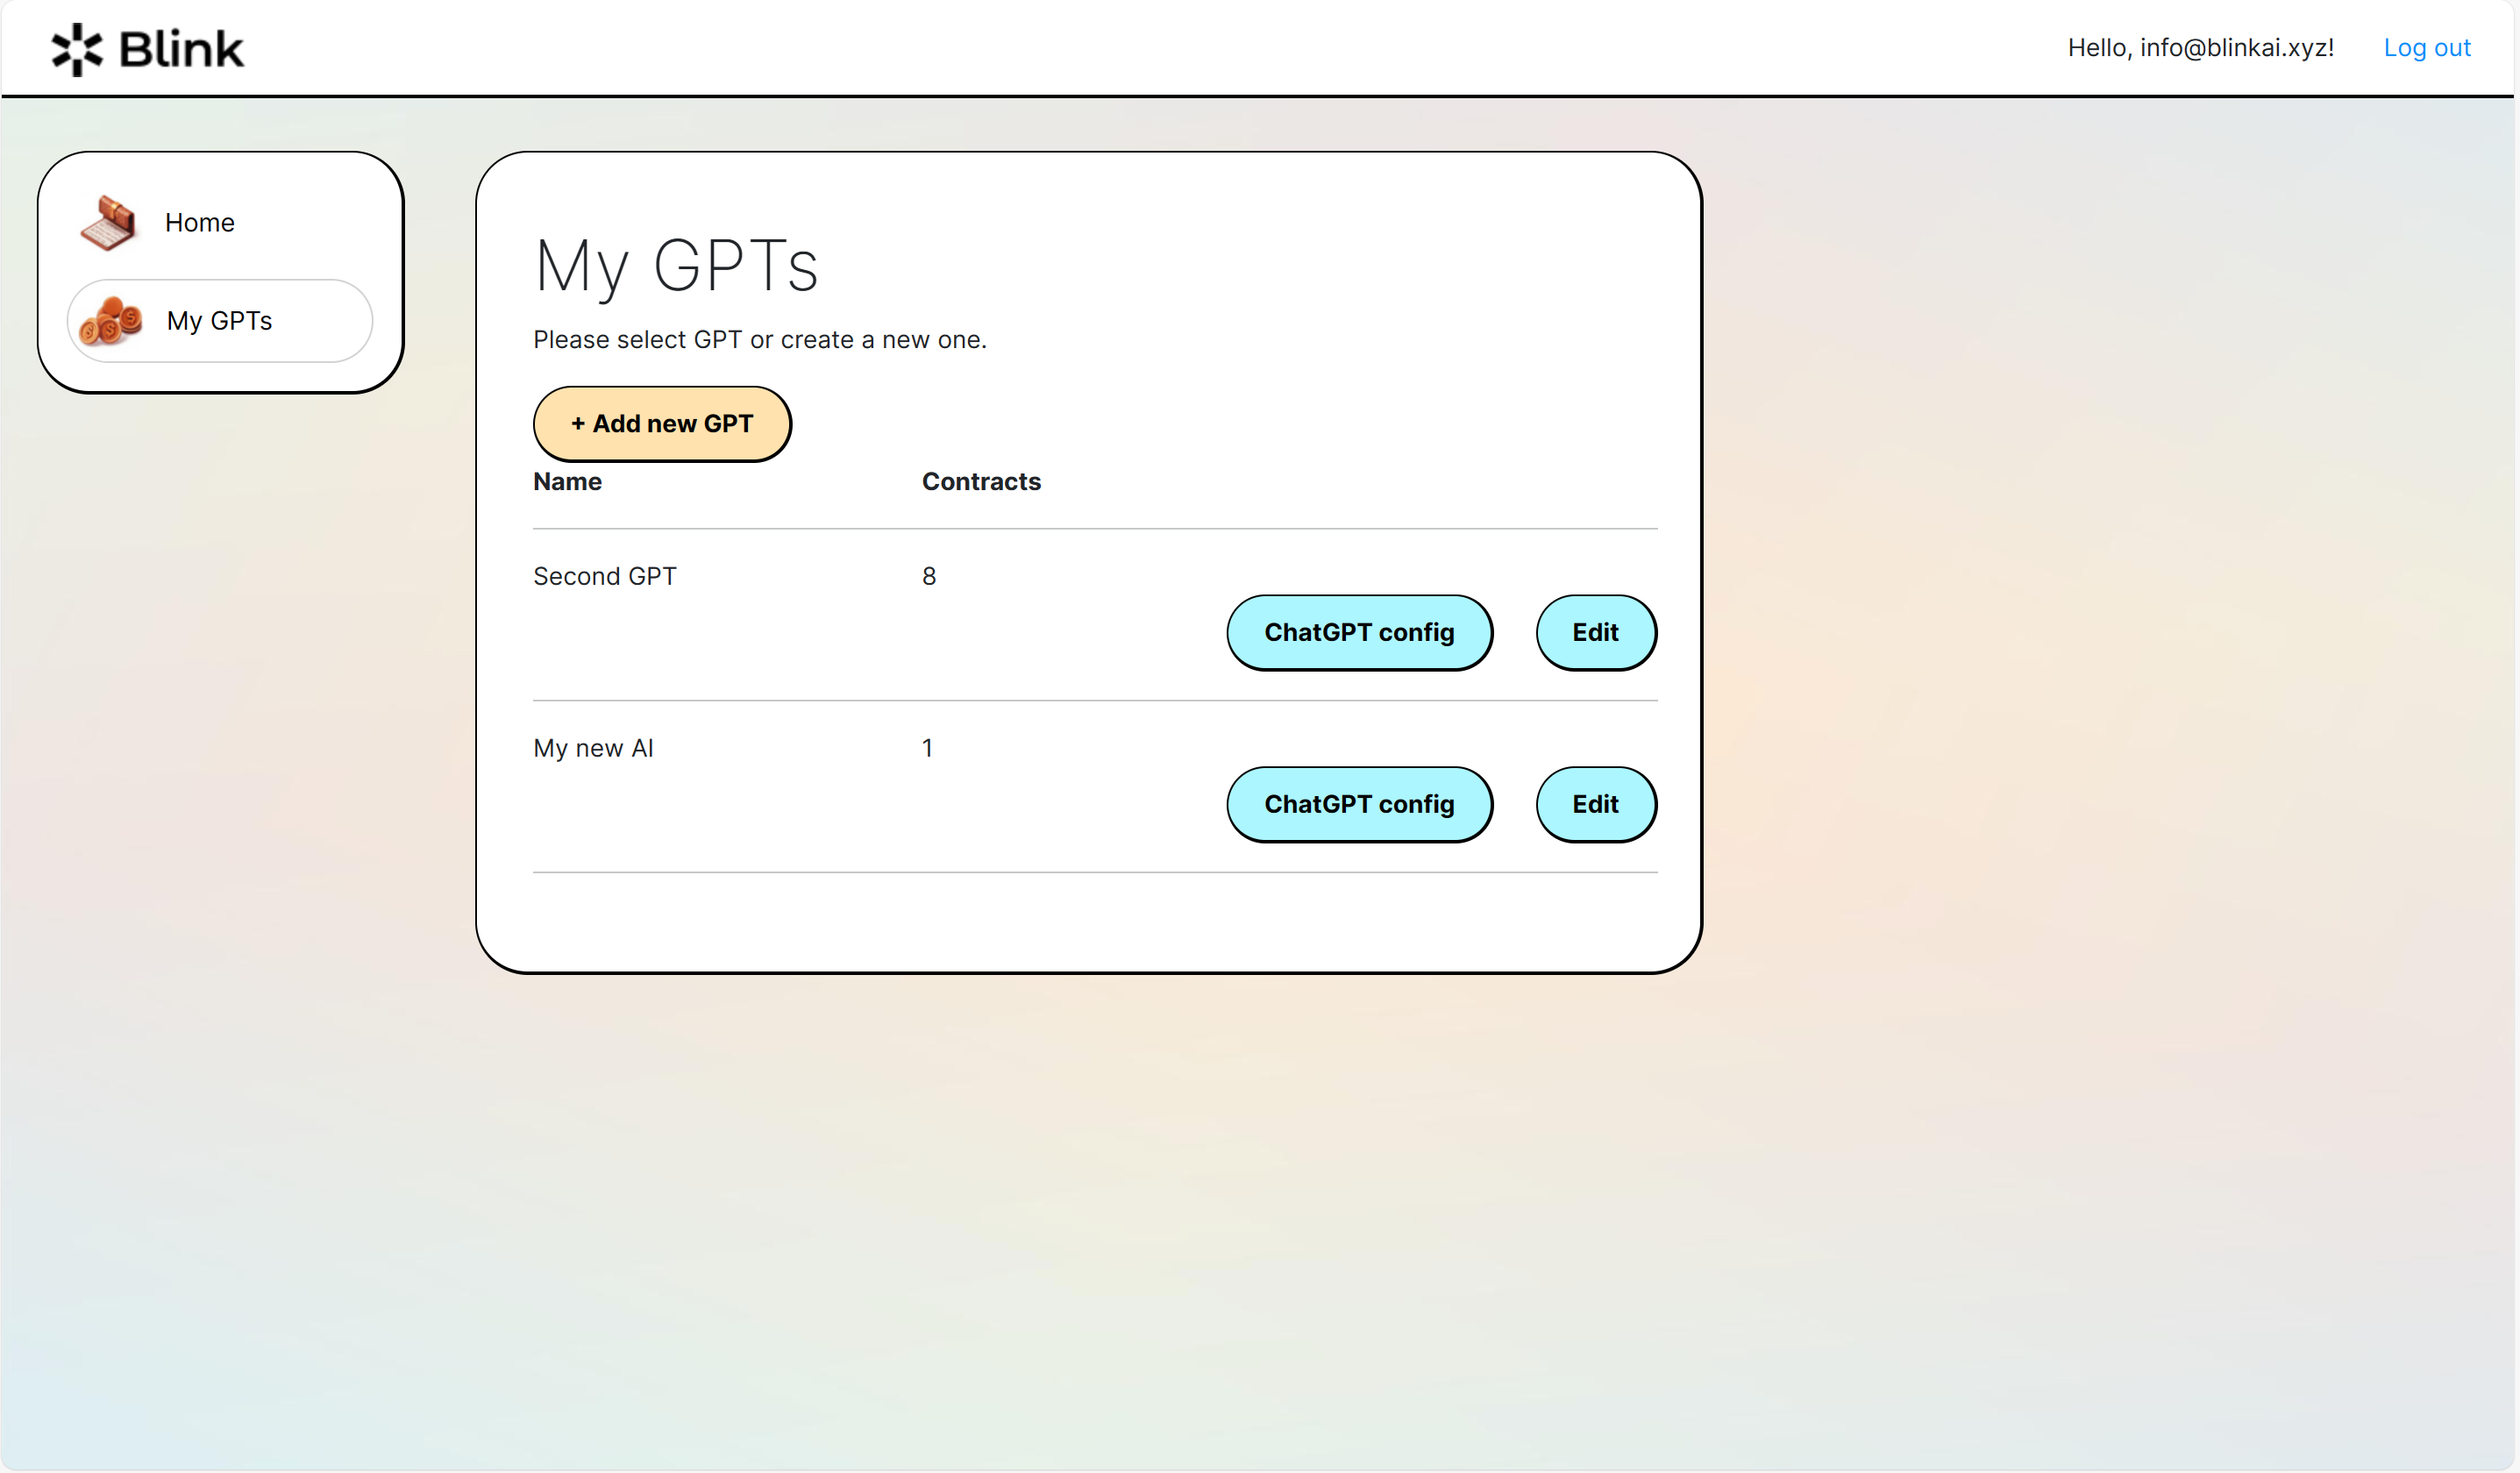
Task: Click the Home calculator icon in sidebar
Action: point(108,222)
